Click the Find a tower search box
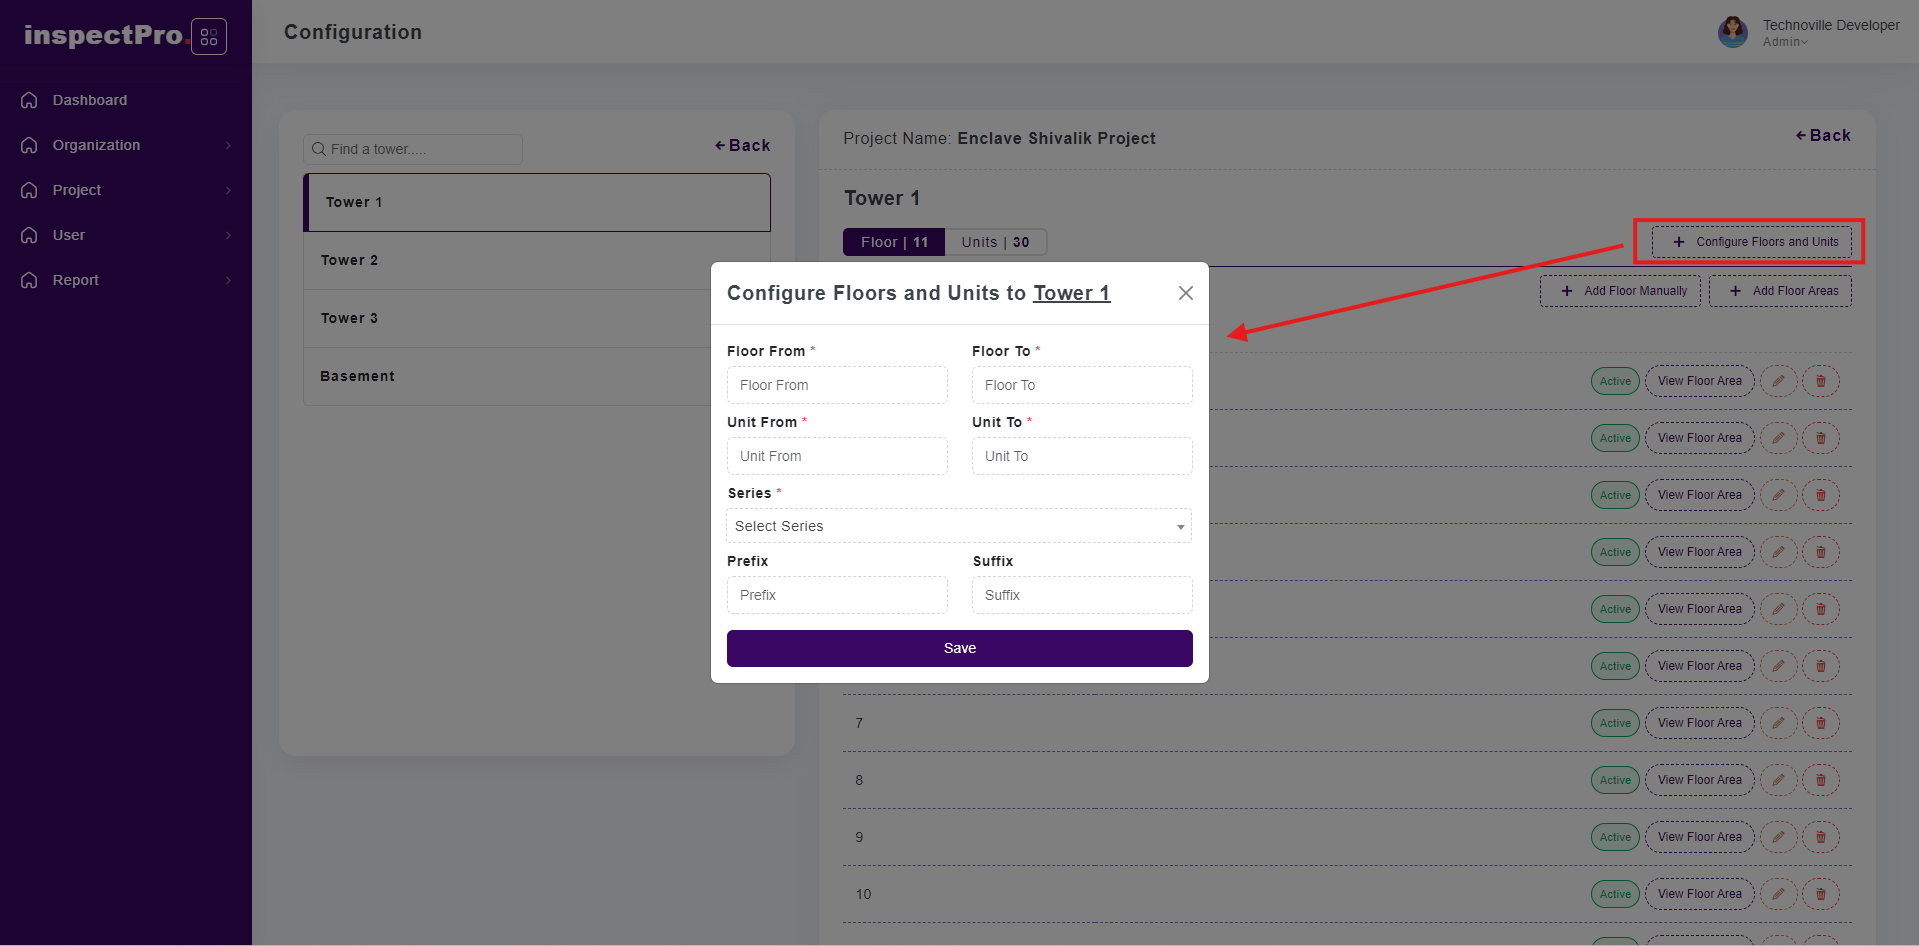This screenshot has width=1919, height=946. click(x=413, y=149)
